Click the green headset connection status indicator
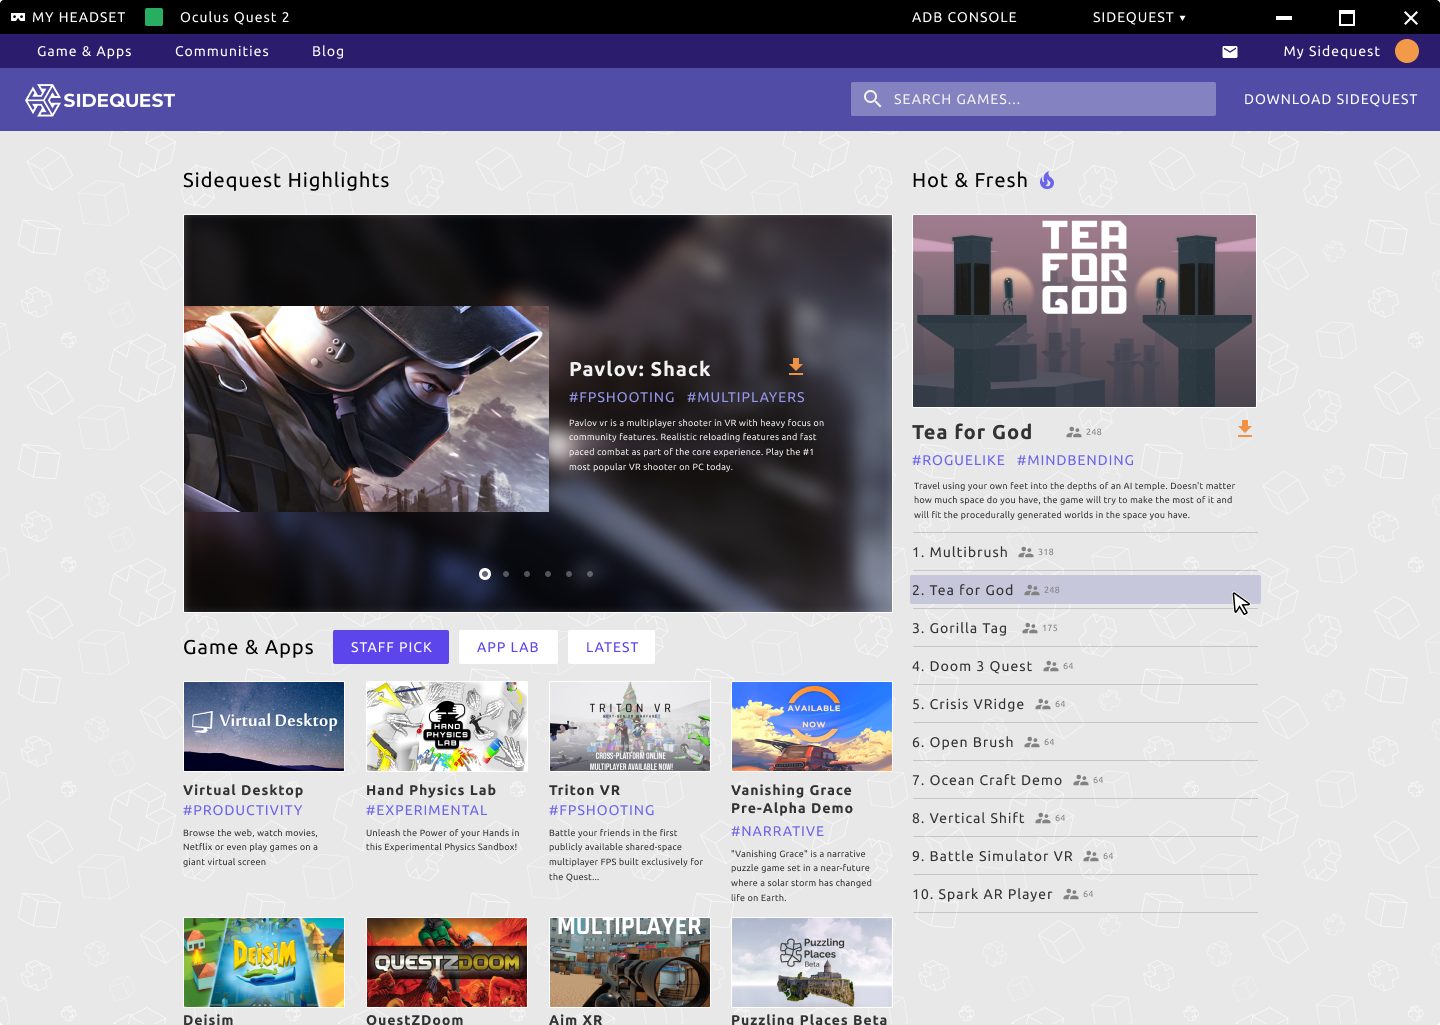Screen dimensions: 1440x1025 (154, 17)
